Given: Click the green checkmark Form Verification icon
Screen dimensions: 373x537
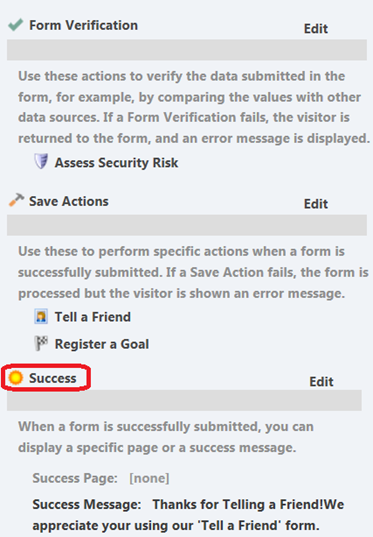Looking at the screenshot, I should point(15,25).
